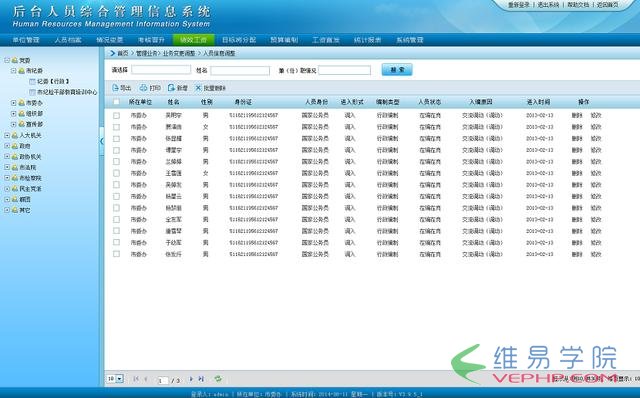Go to previous page arrow in pager
The height and width of the screenshot is (398, 640).
146,379
